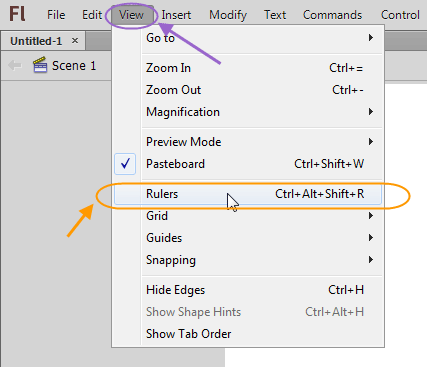Click the back arrow beside Scene 1
The height and width of the screenshot is (367, 427).
tap(15, 65)
